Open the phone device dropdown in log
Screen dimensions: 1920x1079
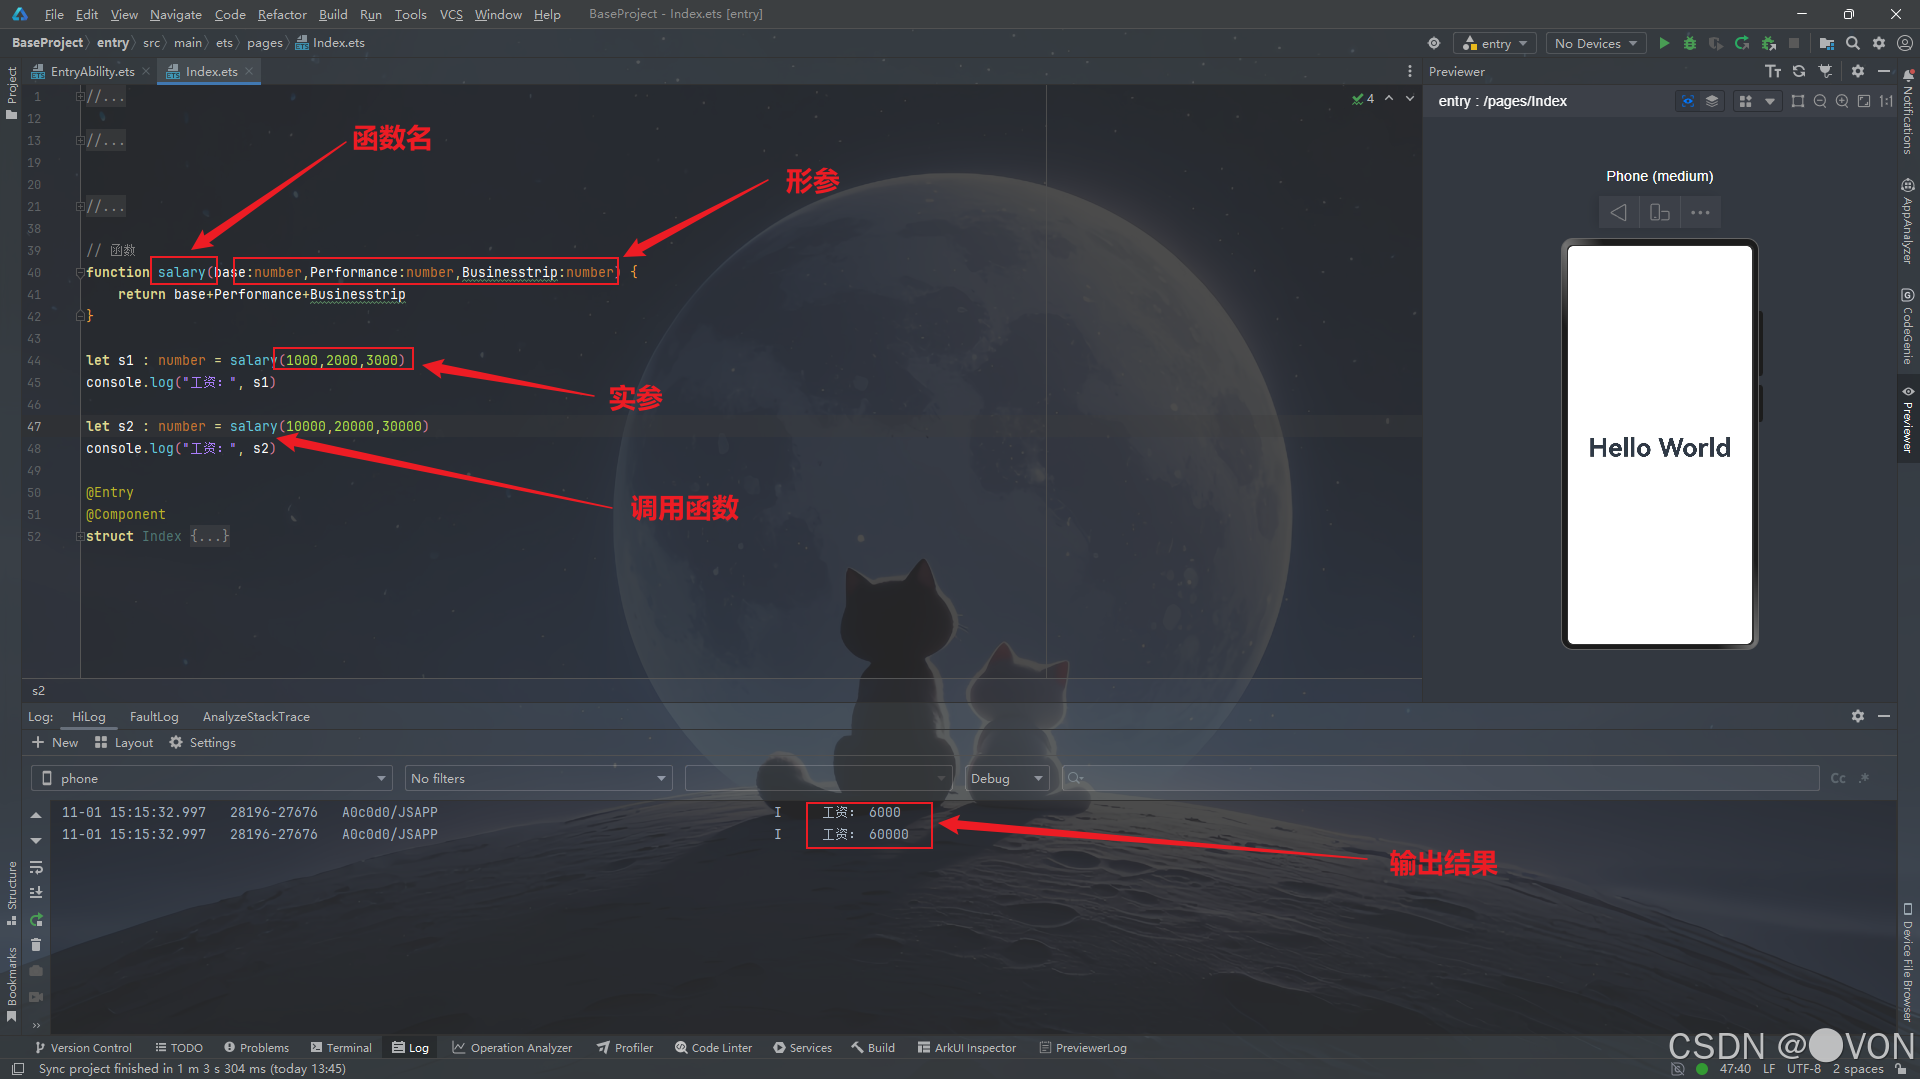[212, 778]
